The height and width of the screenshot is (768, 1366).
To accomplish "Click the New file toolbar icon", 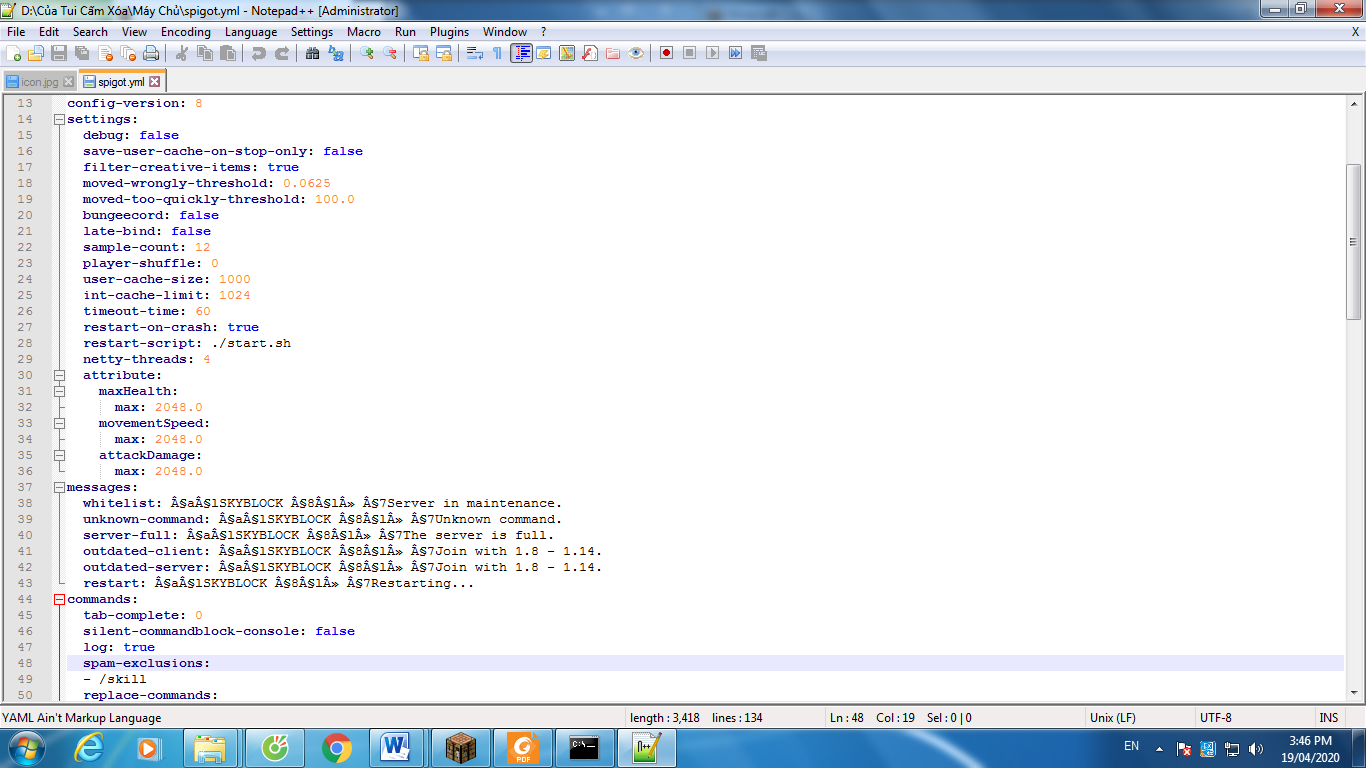I will [x=13, y=53].
